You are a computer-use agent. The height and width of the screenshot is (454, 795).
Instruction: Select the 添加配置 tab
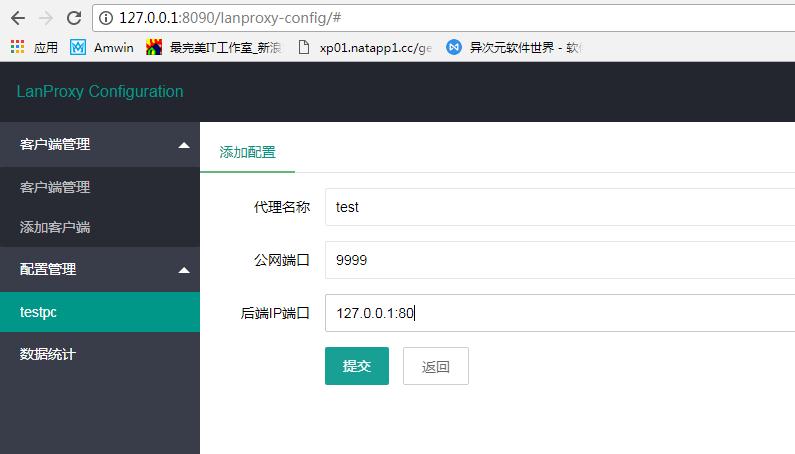click(x=247, y=152)
